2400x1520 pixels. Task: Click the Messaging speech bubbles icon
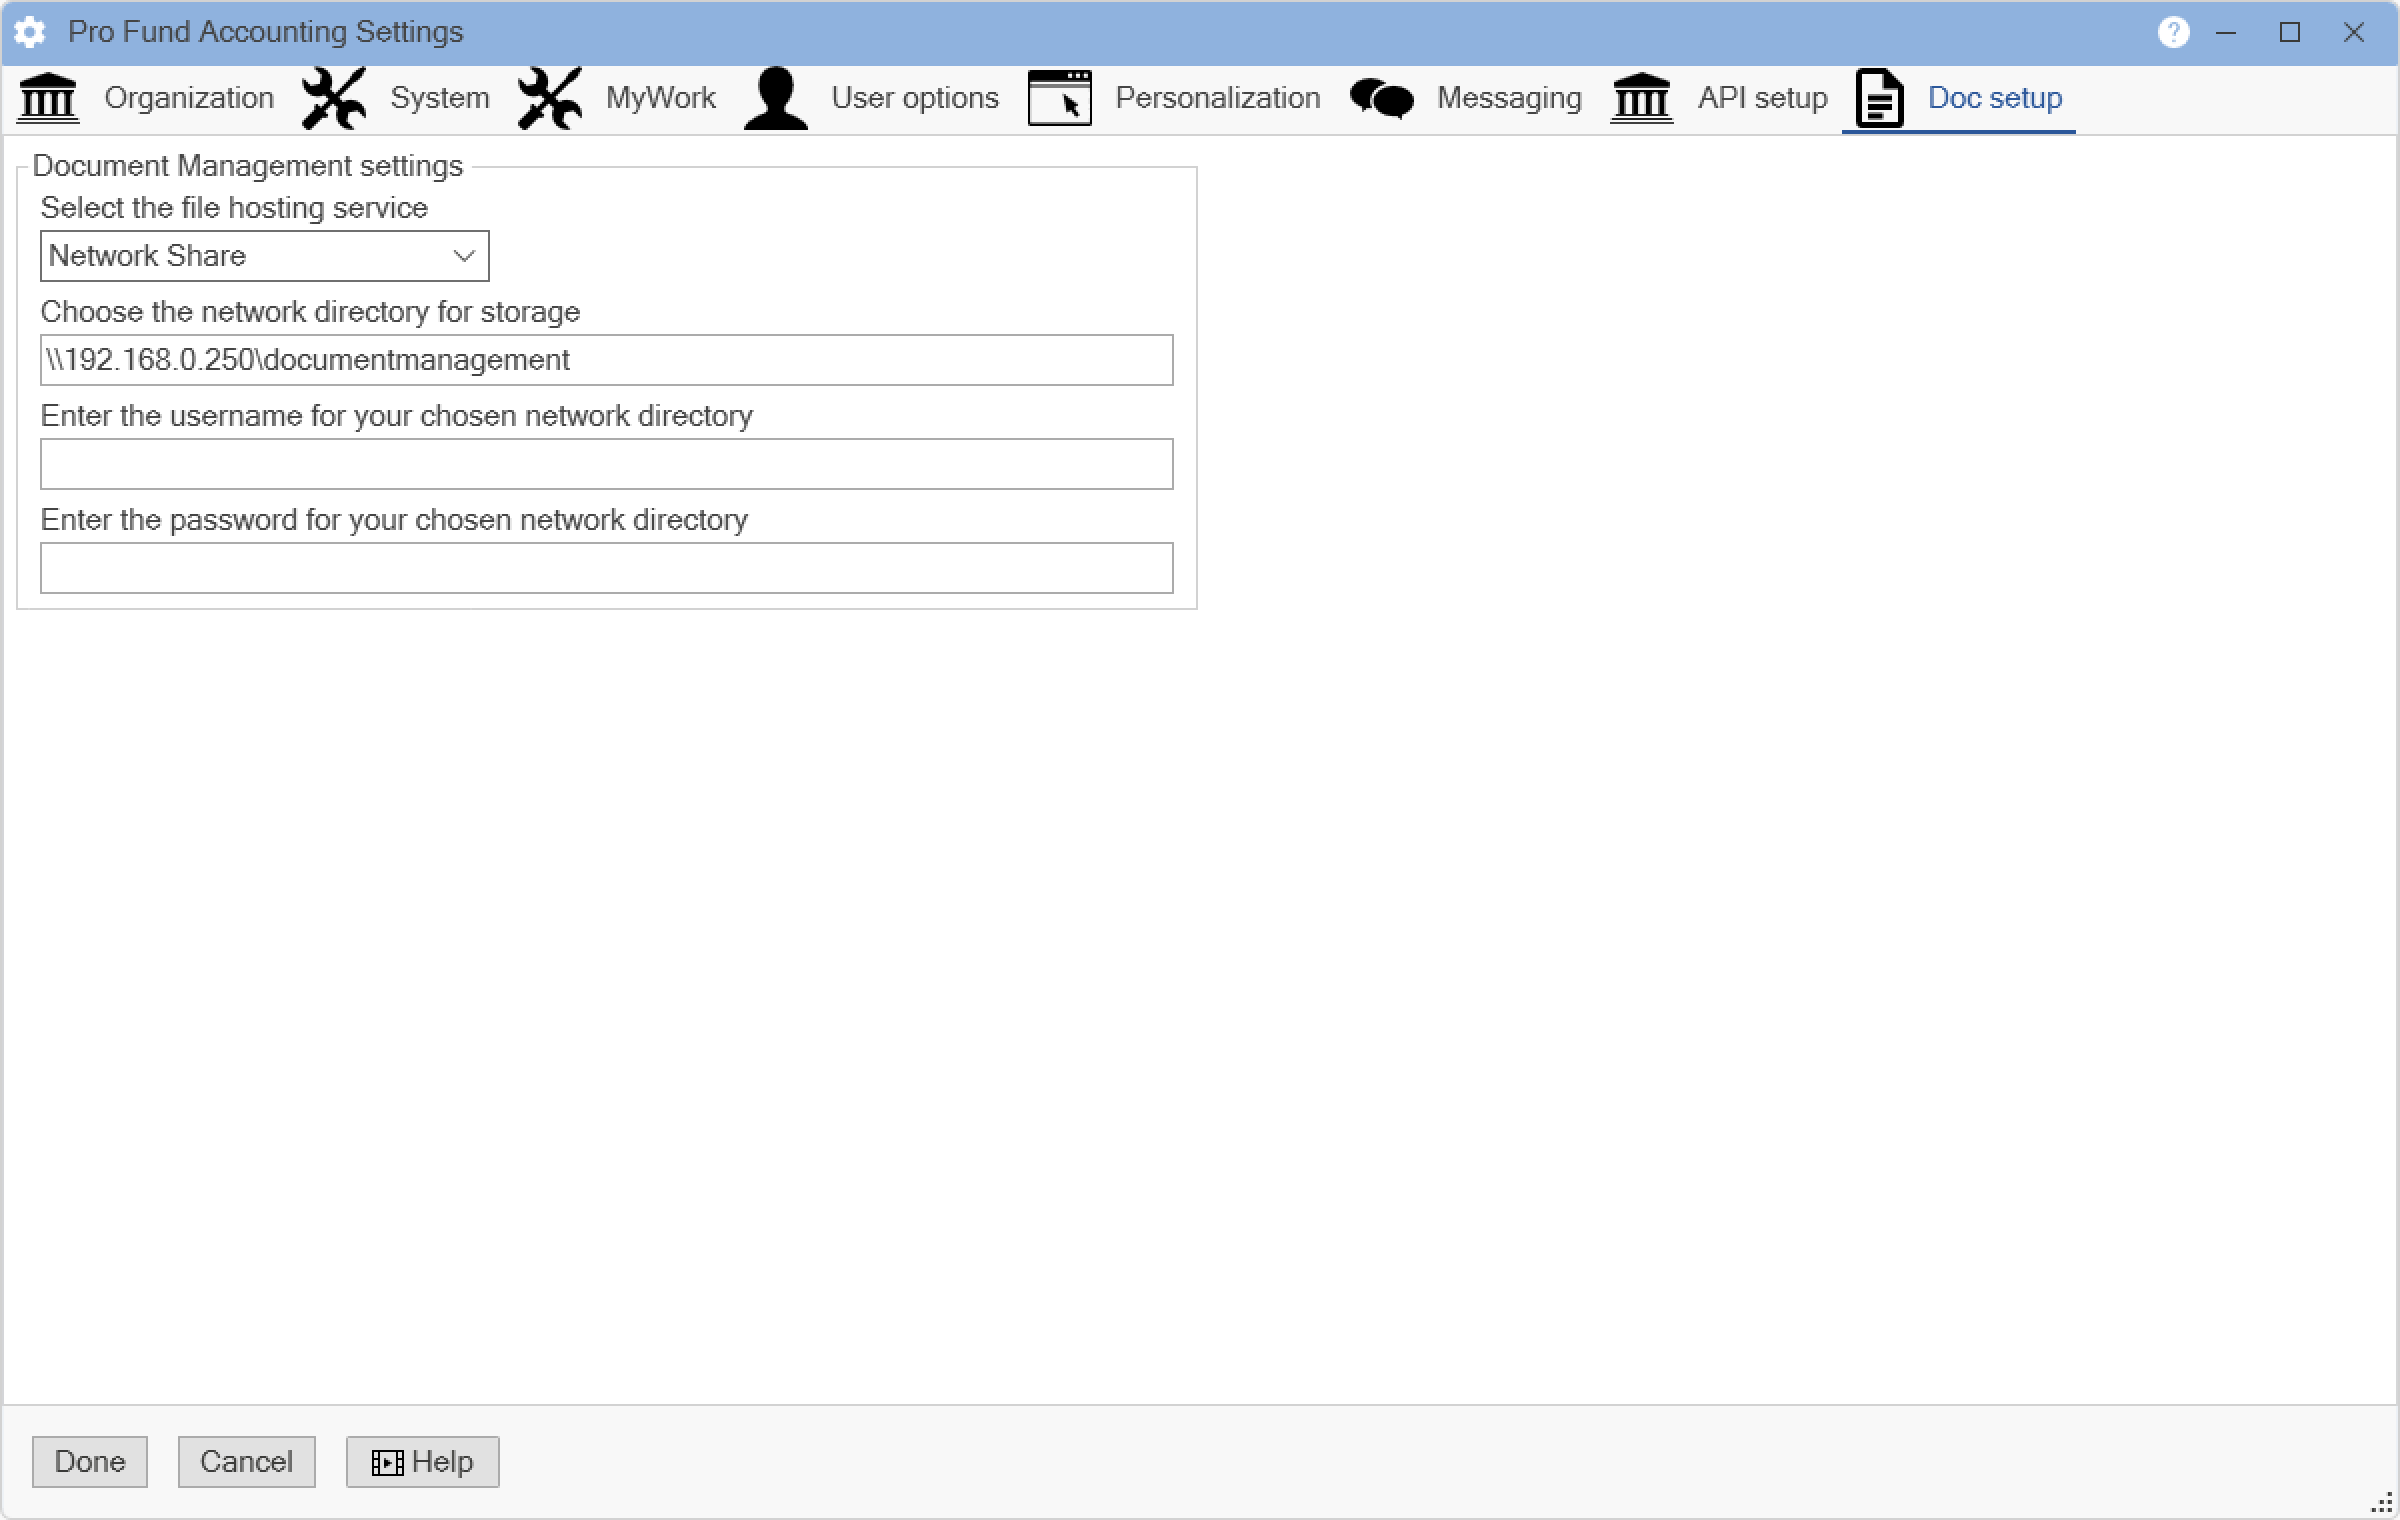coord(1382,98)
